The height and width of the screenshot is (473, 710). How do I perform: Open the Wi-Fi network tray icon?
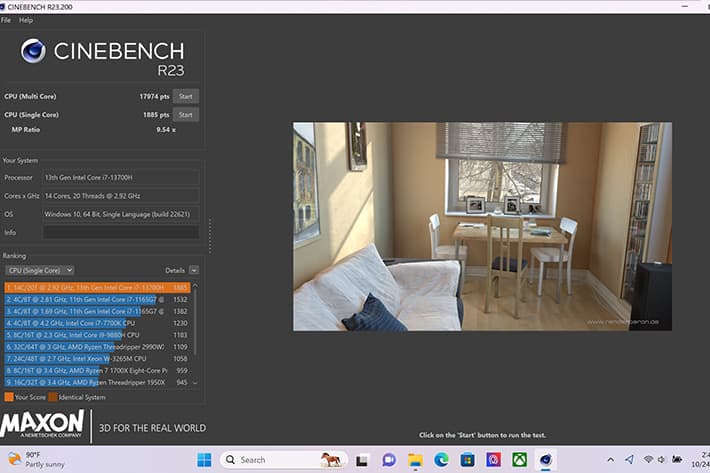click(648, 460)
